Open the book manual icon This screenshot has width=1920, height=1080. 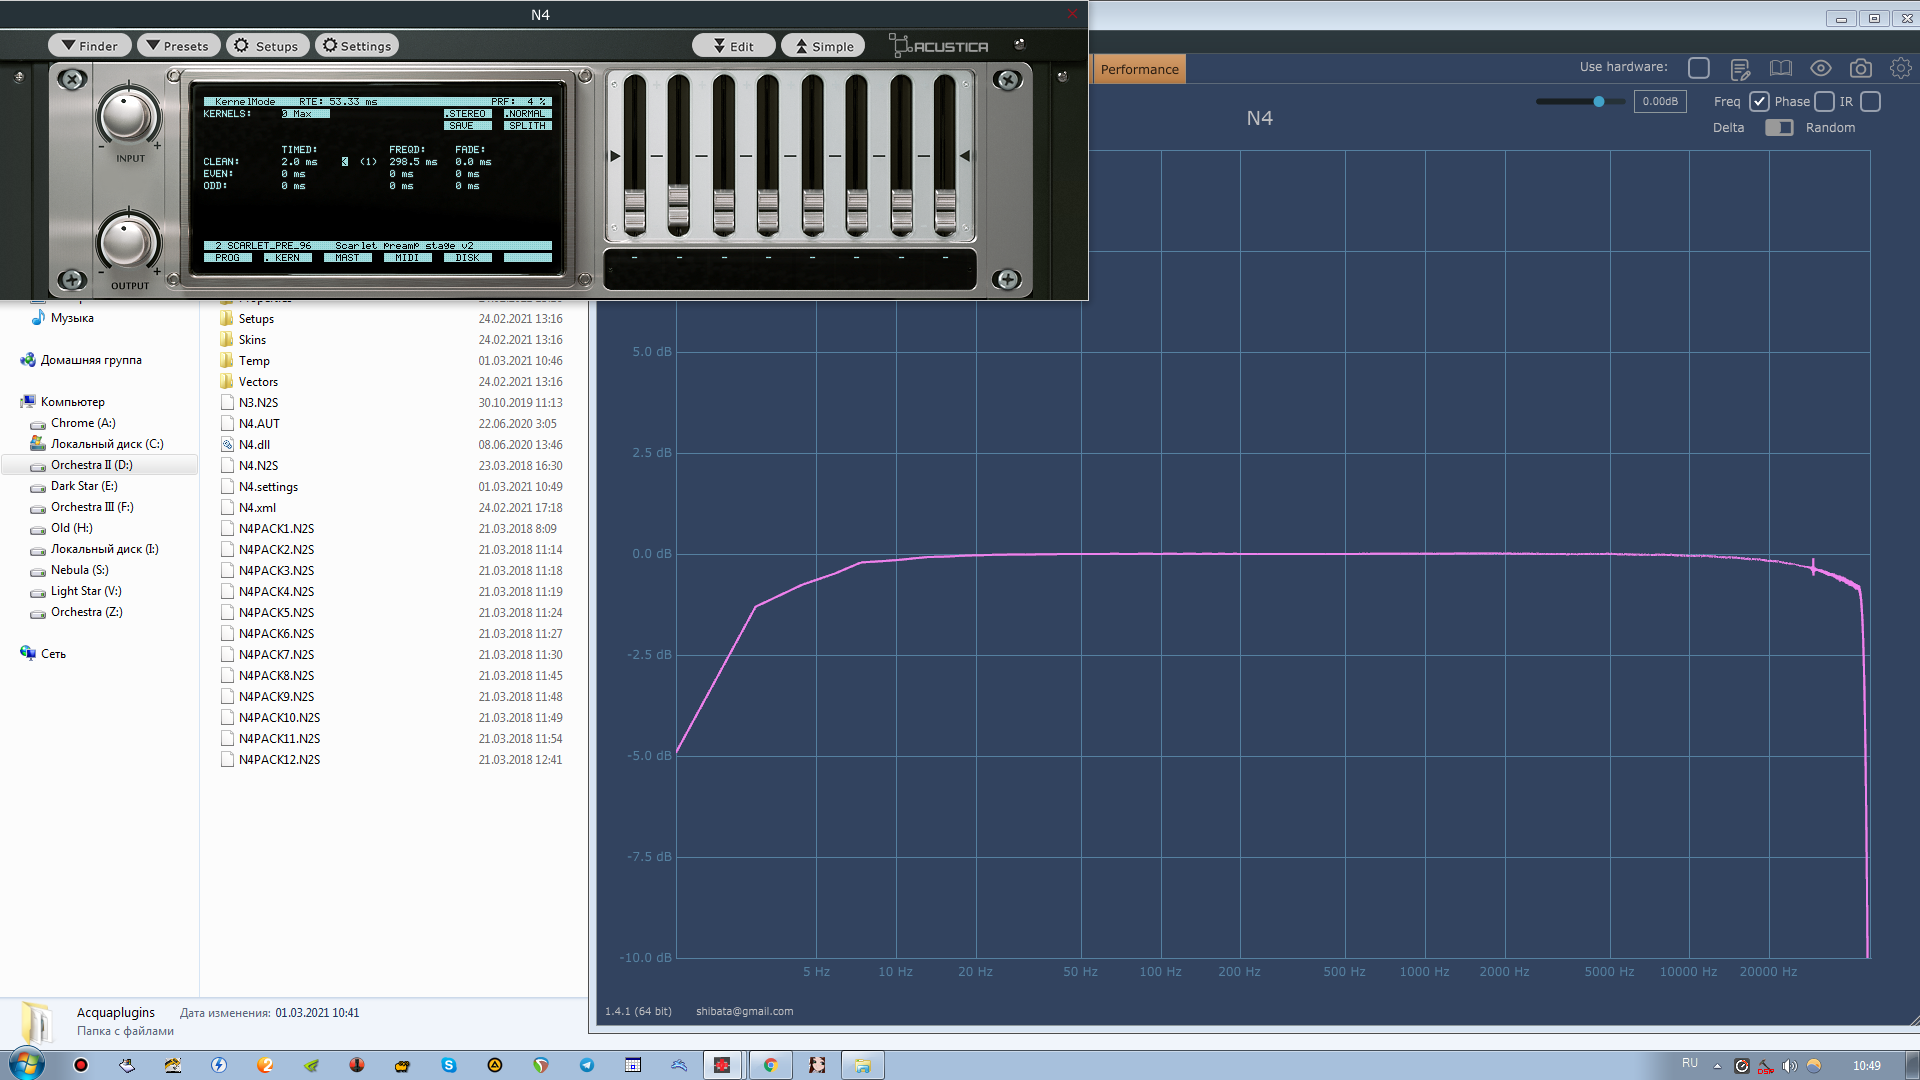point(1780,68)
